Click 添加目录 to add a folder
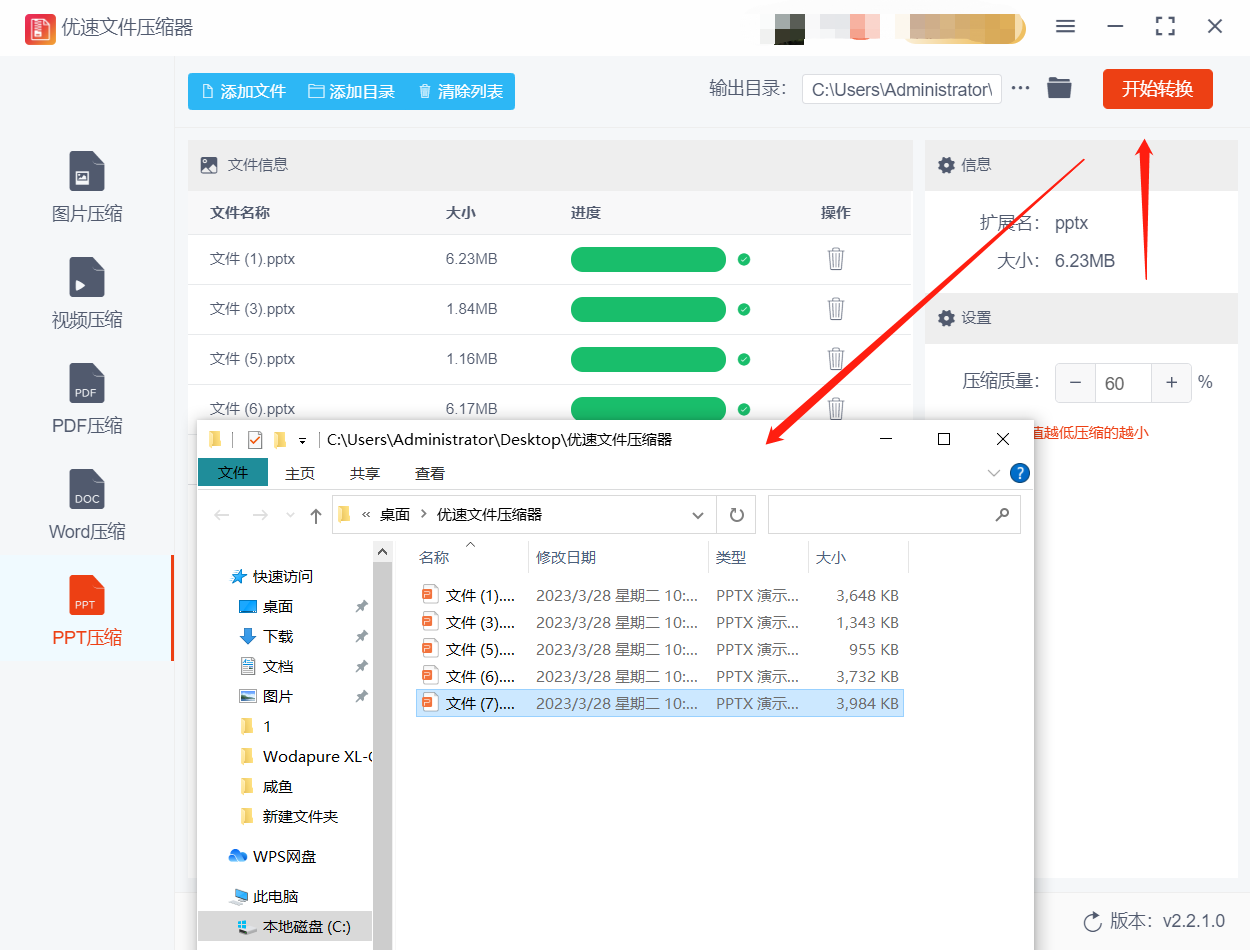This screenshot has width=1250, height=950. (x=351, y=91)
